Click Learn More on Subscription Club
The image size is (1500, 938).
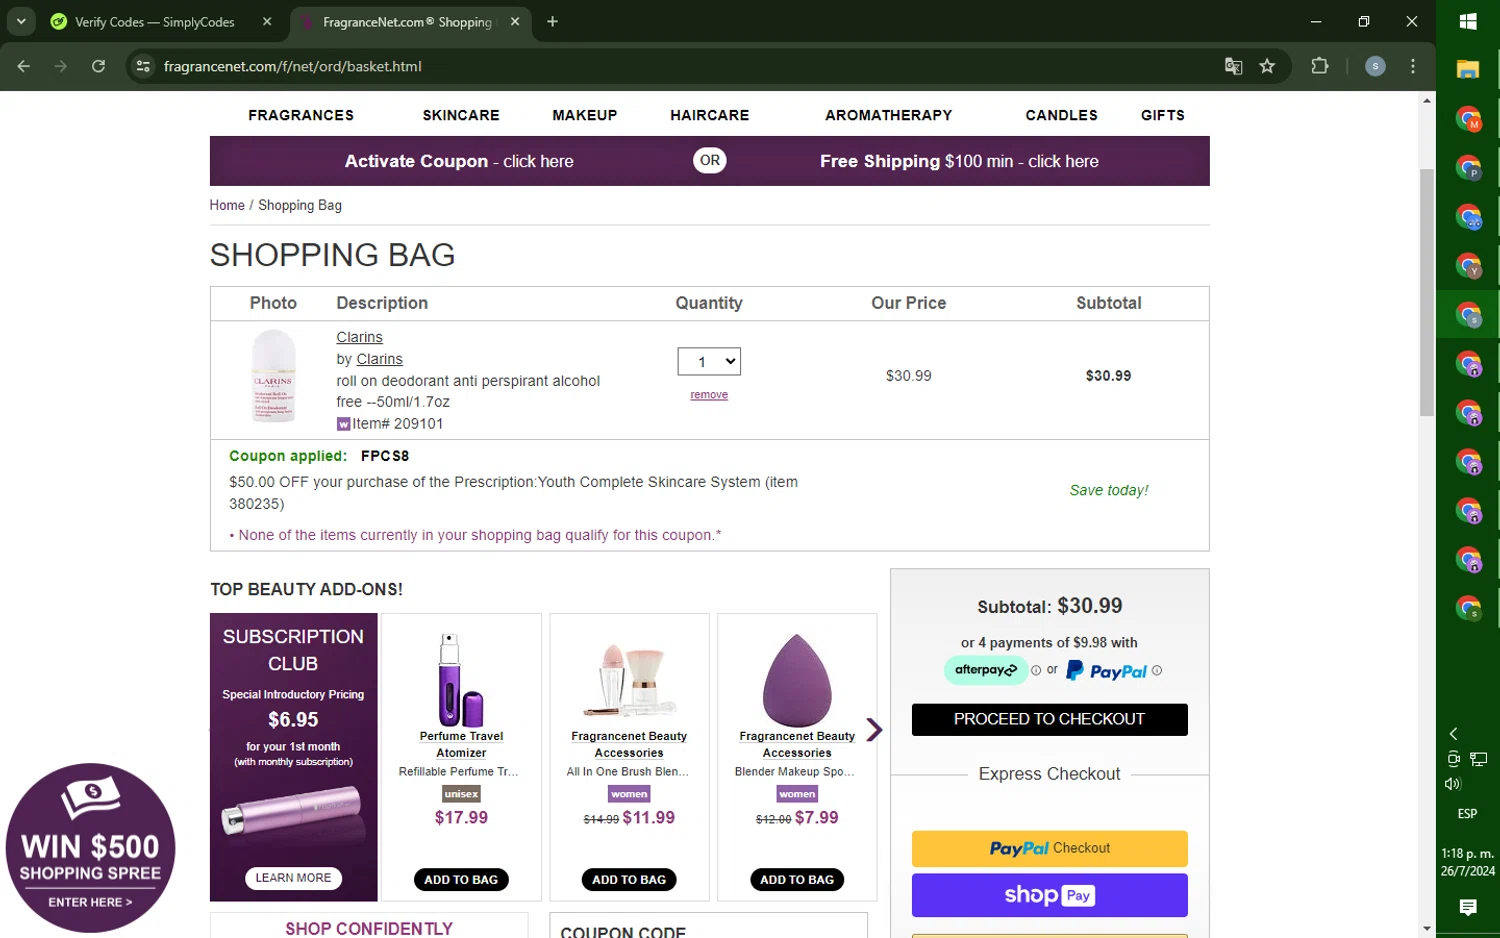293,878
